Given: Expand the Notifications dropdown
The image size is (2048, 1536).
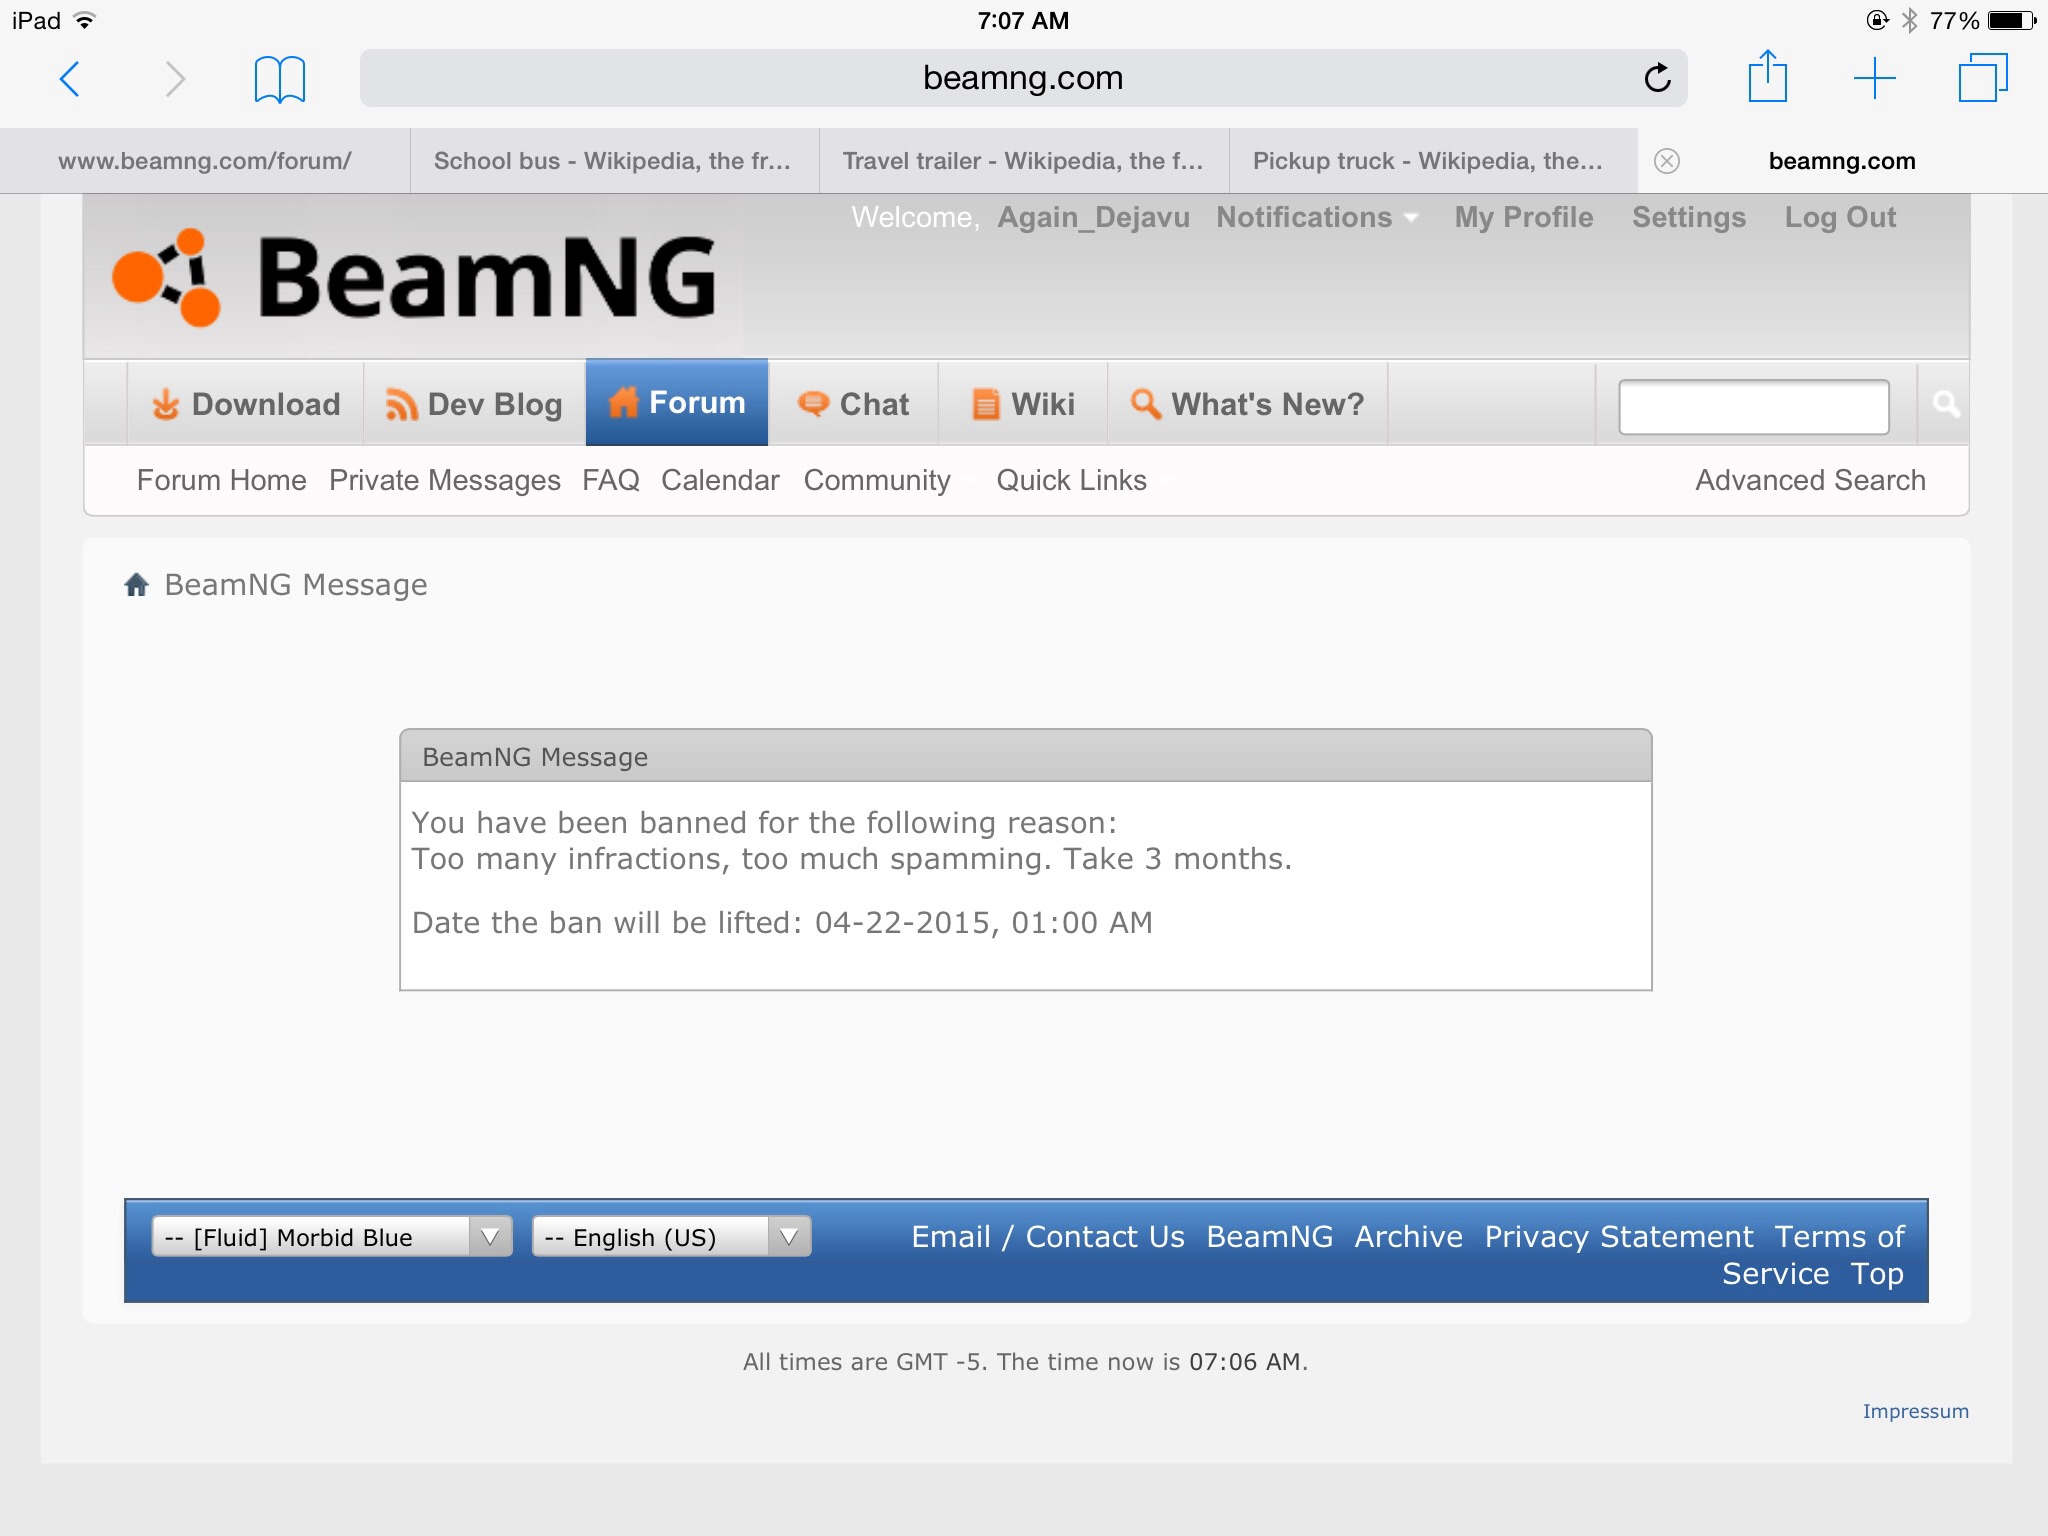Looking at the screenshot, I should (x=1316, y=217).
